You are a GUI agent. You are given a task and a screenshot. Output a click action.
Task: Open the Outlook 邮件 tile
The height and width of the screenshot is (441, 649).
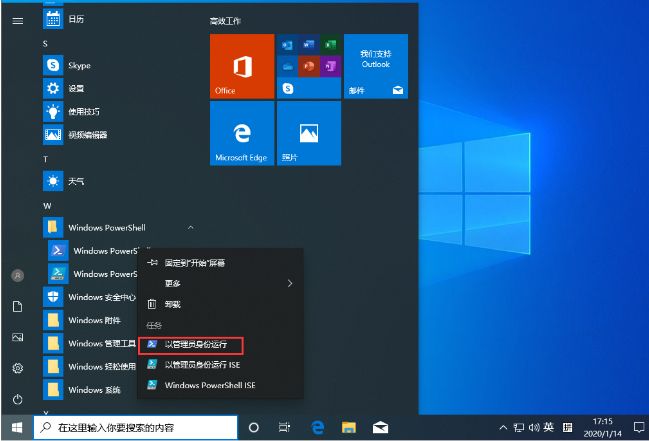click(376, 66)
